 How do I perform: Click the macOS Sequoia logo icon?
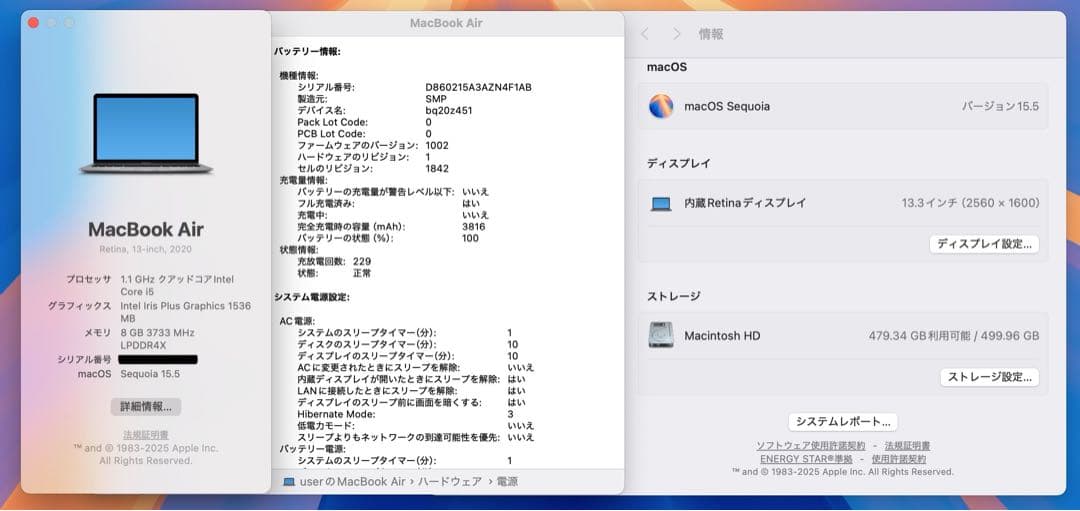(x=661, y=106)
